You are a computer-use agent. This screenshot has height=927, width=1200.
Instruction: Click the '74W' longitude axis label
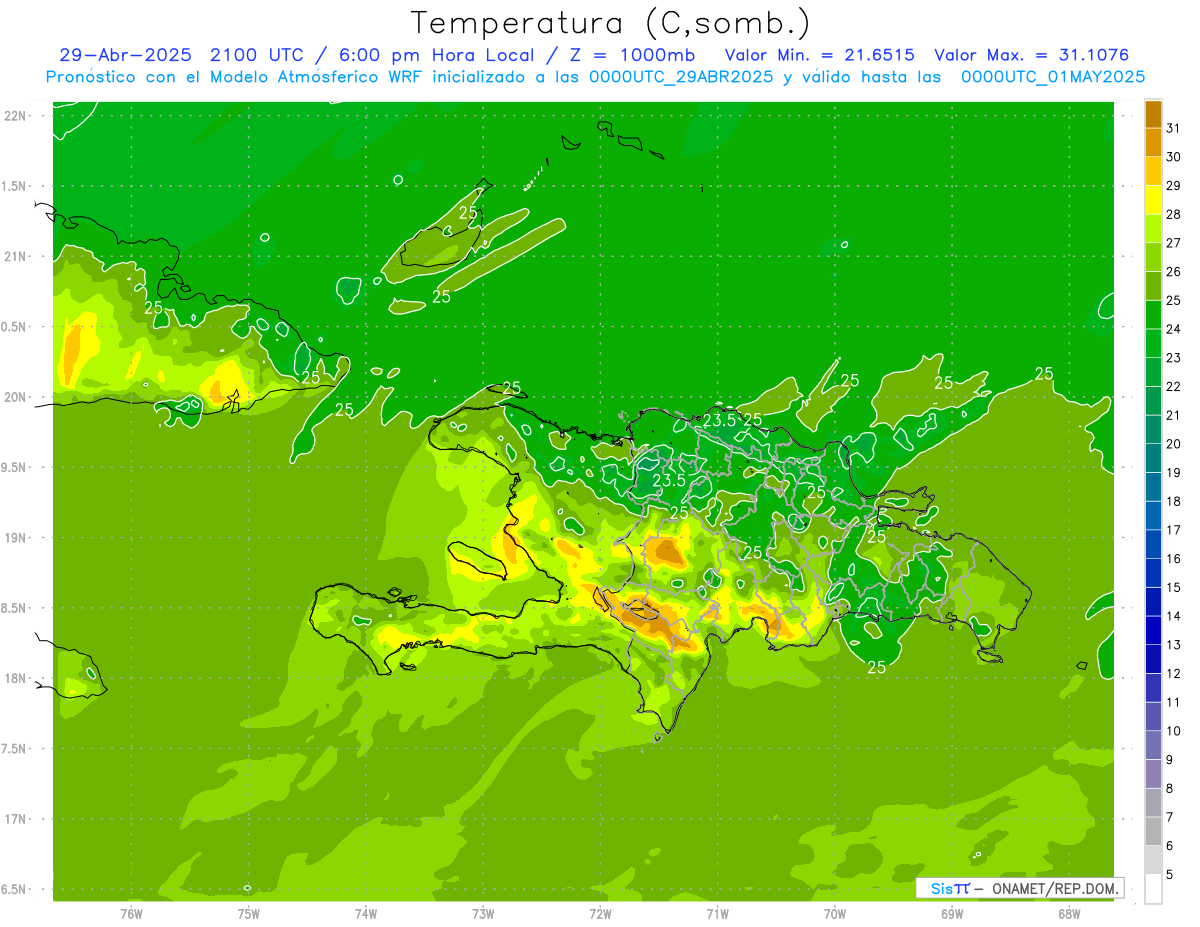coord(366,912)
